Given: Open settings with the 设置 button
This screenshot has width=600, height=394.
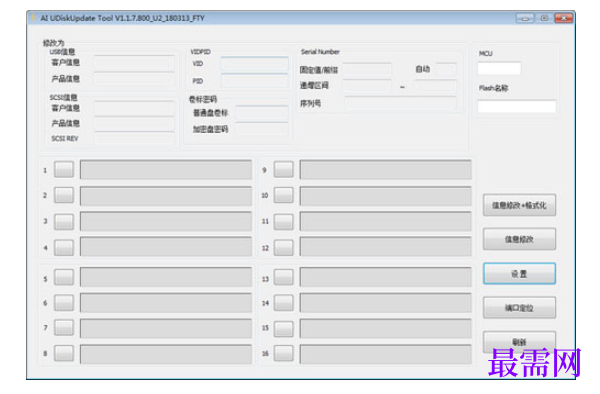Looking at the screenshot, I should (x=519, y=274).
